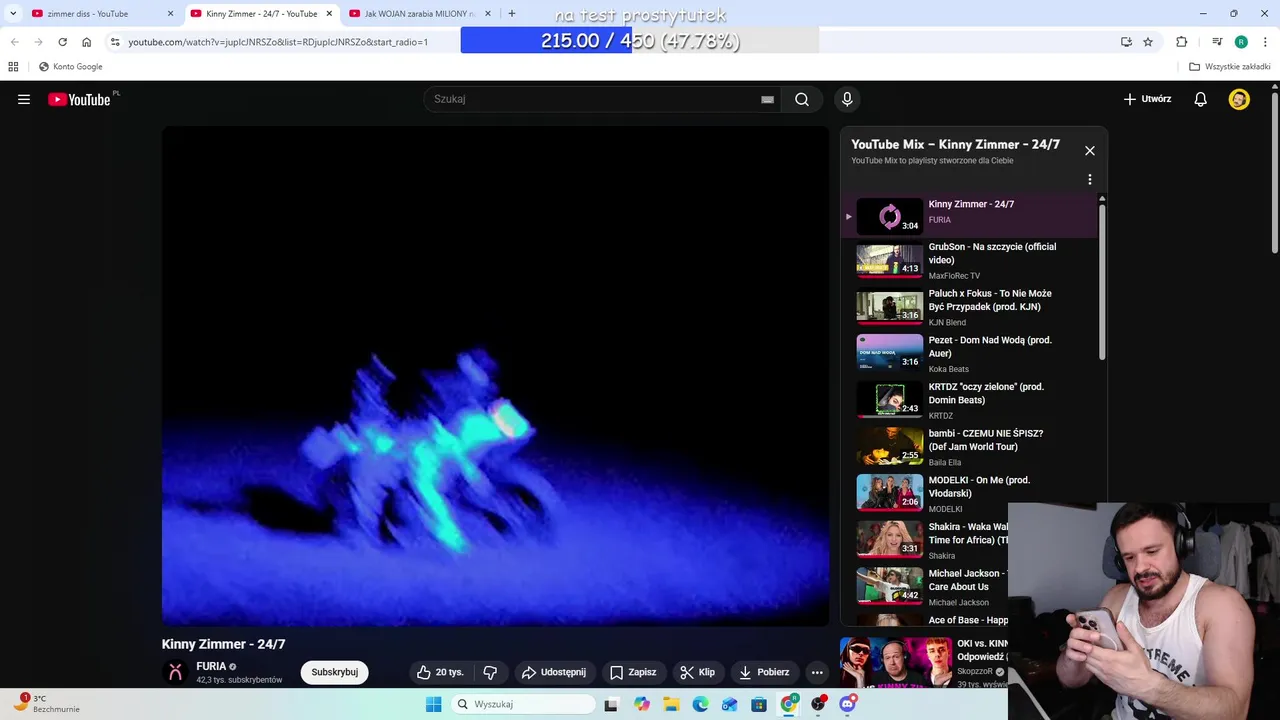
Task: Go to Chrome home page
Action: [x=87, y=42]
